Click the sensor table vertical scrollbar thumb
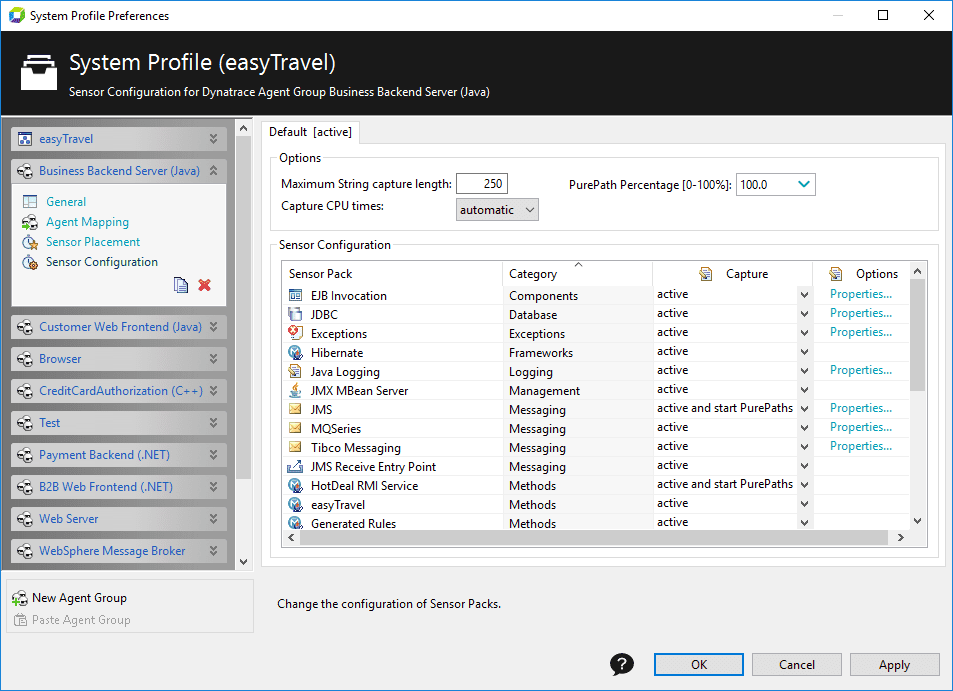This screenshot has width=953, height=691. pos(917,335)
